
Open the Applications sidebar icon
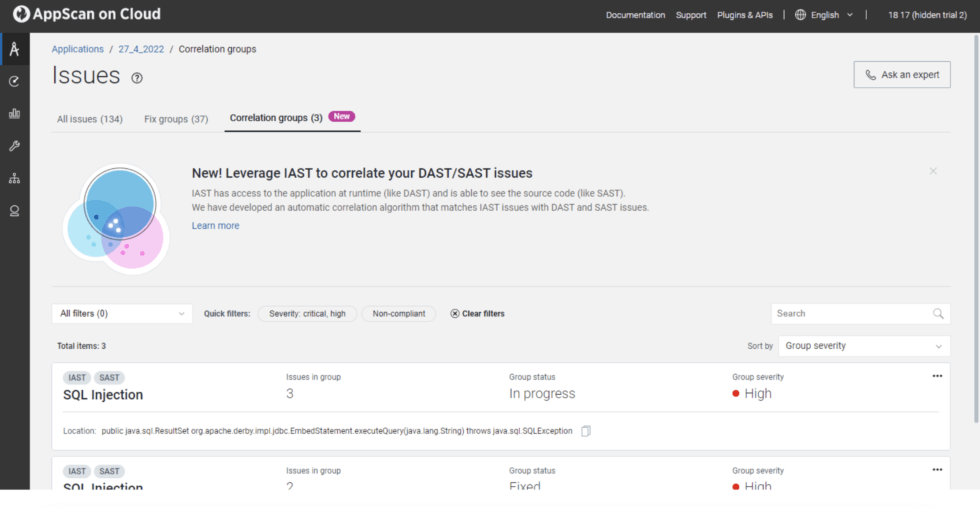click(x=14, y=49)
